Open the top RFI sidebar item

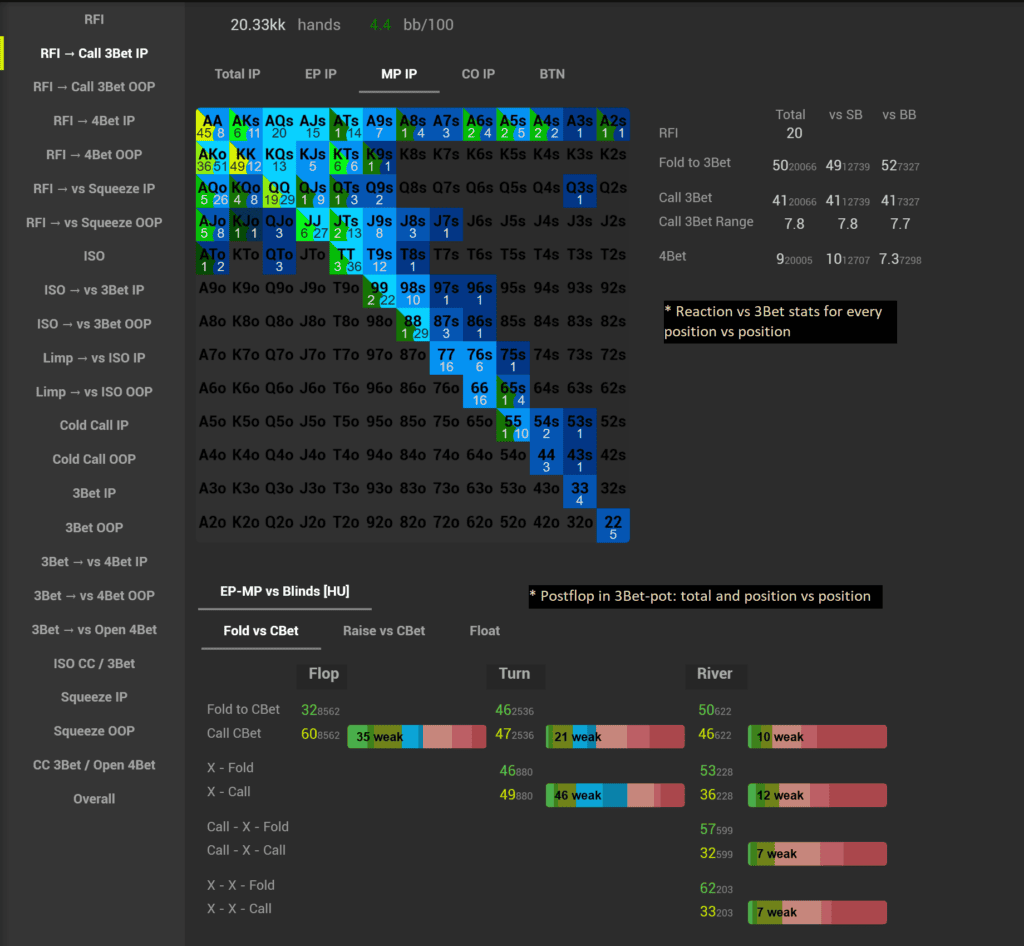click(94, 20)
